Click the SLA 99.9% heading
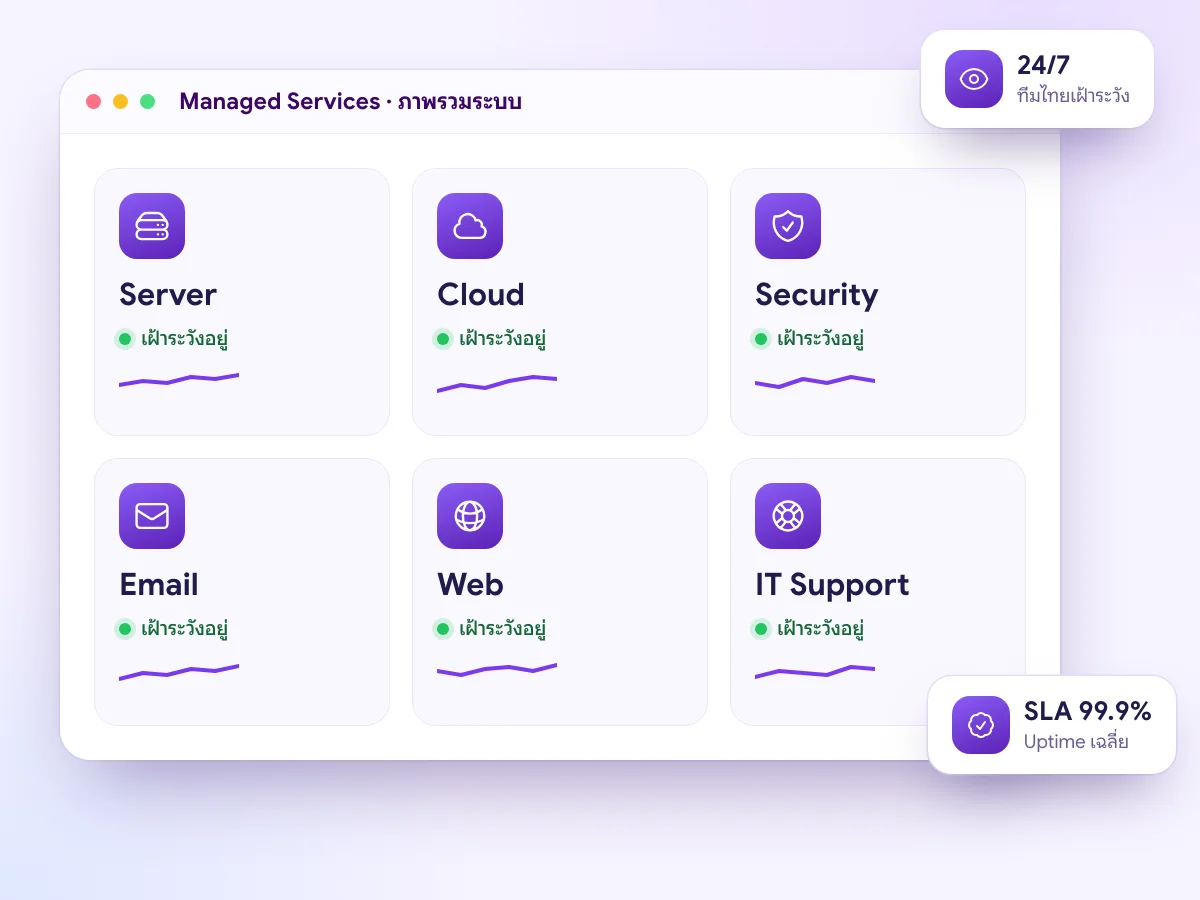 (x=1088, y=711)
